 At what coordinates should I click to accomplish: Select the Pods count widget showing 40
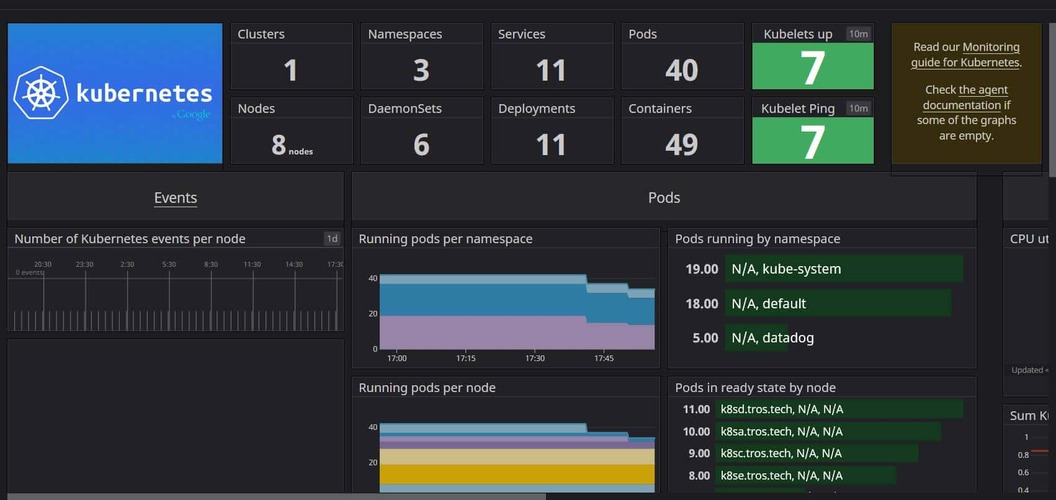coord(682,57)
